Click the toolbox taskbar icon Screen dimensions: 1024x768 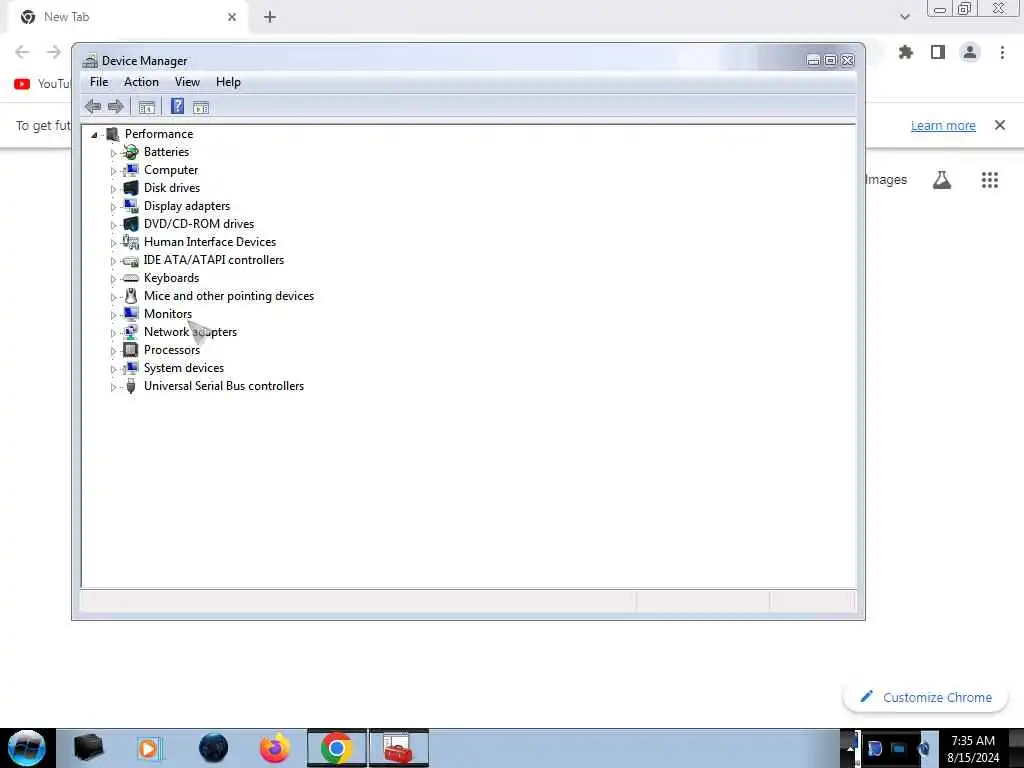(398, 748)
